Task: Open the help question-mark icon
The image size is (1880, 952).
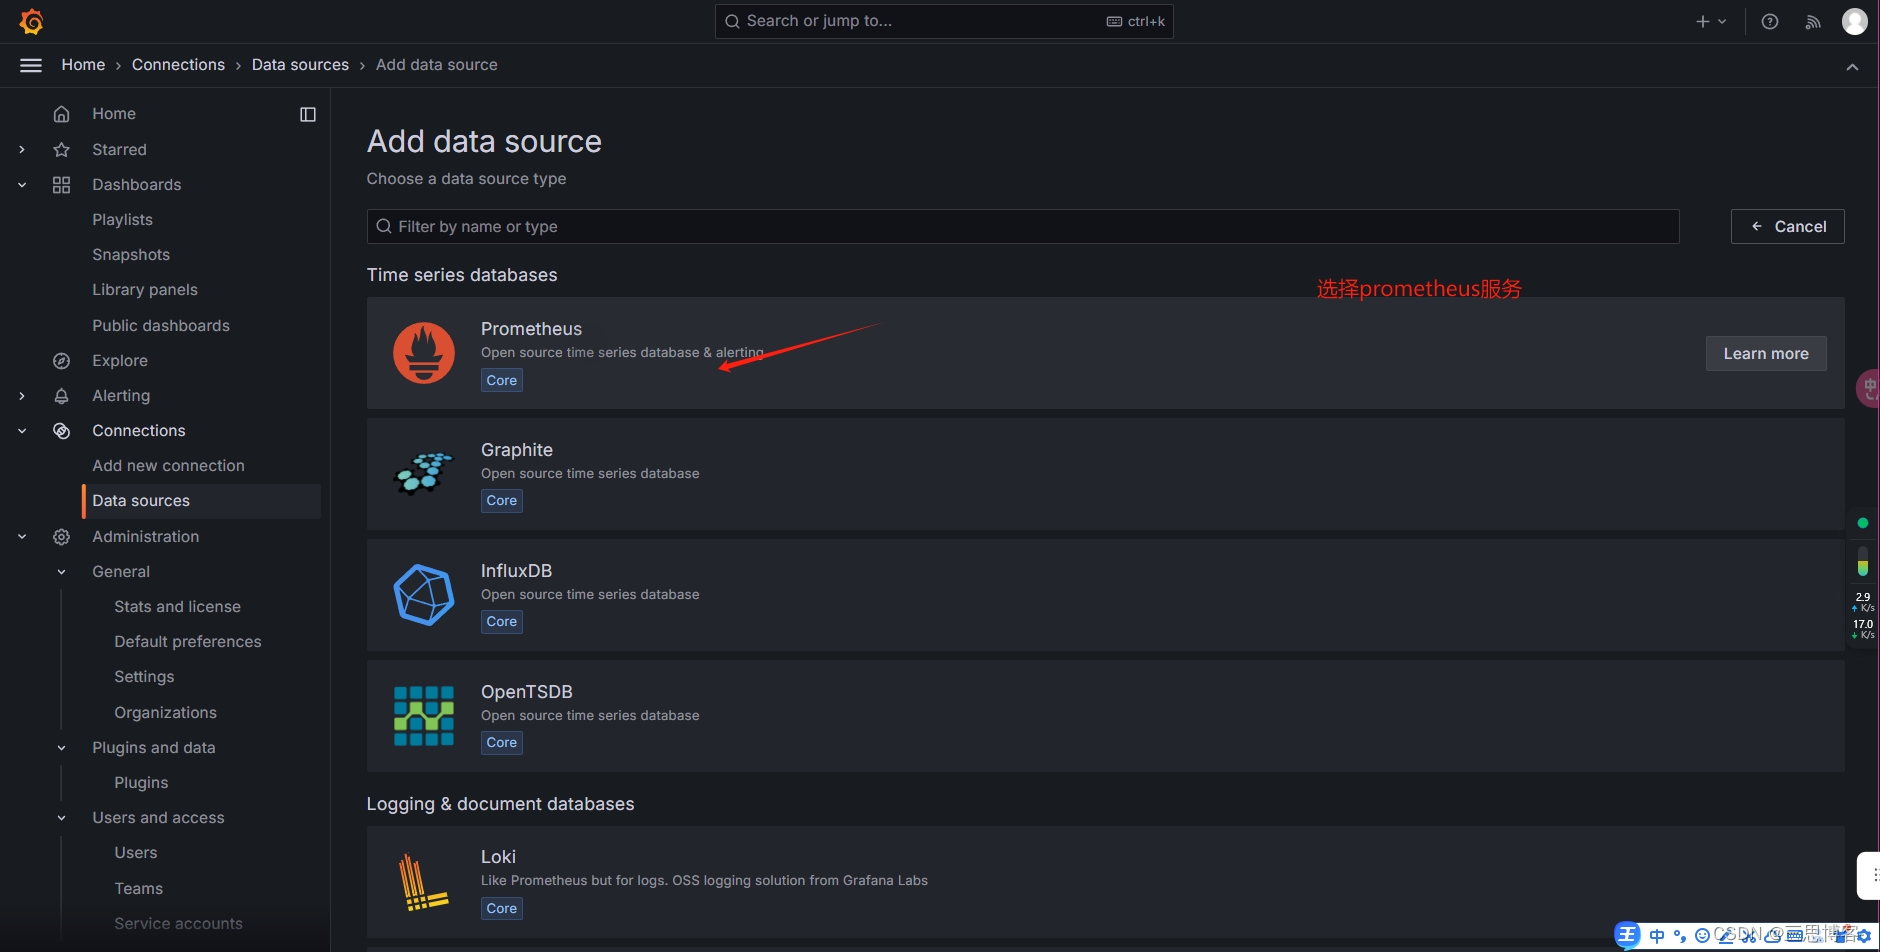Action: (1770, 21)
